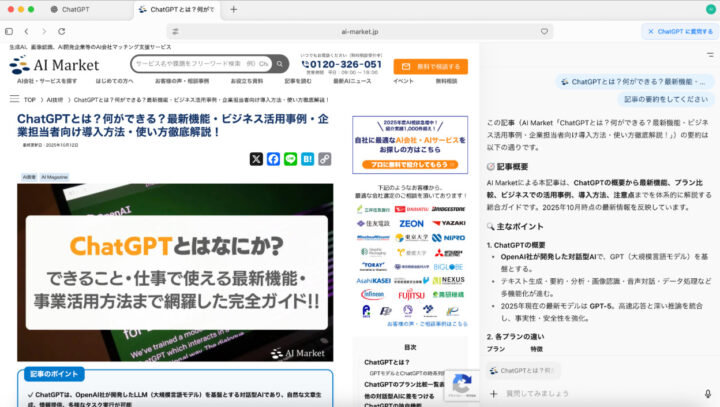Switch to the first ChatGPT browser tab
Screen dimensions: 720x407
click(75, 9)
